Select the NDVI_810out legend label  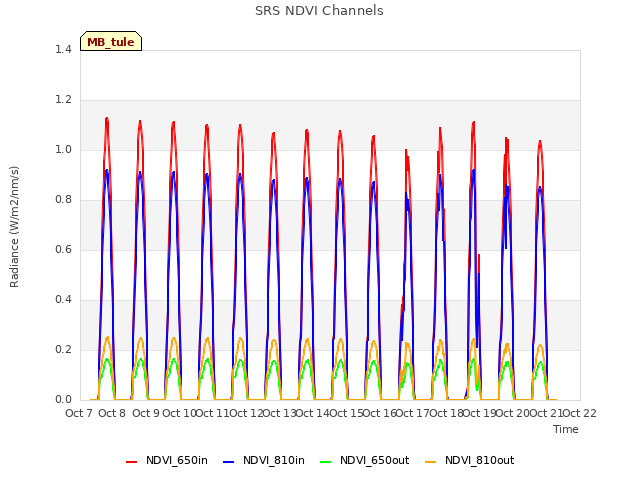480,460
